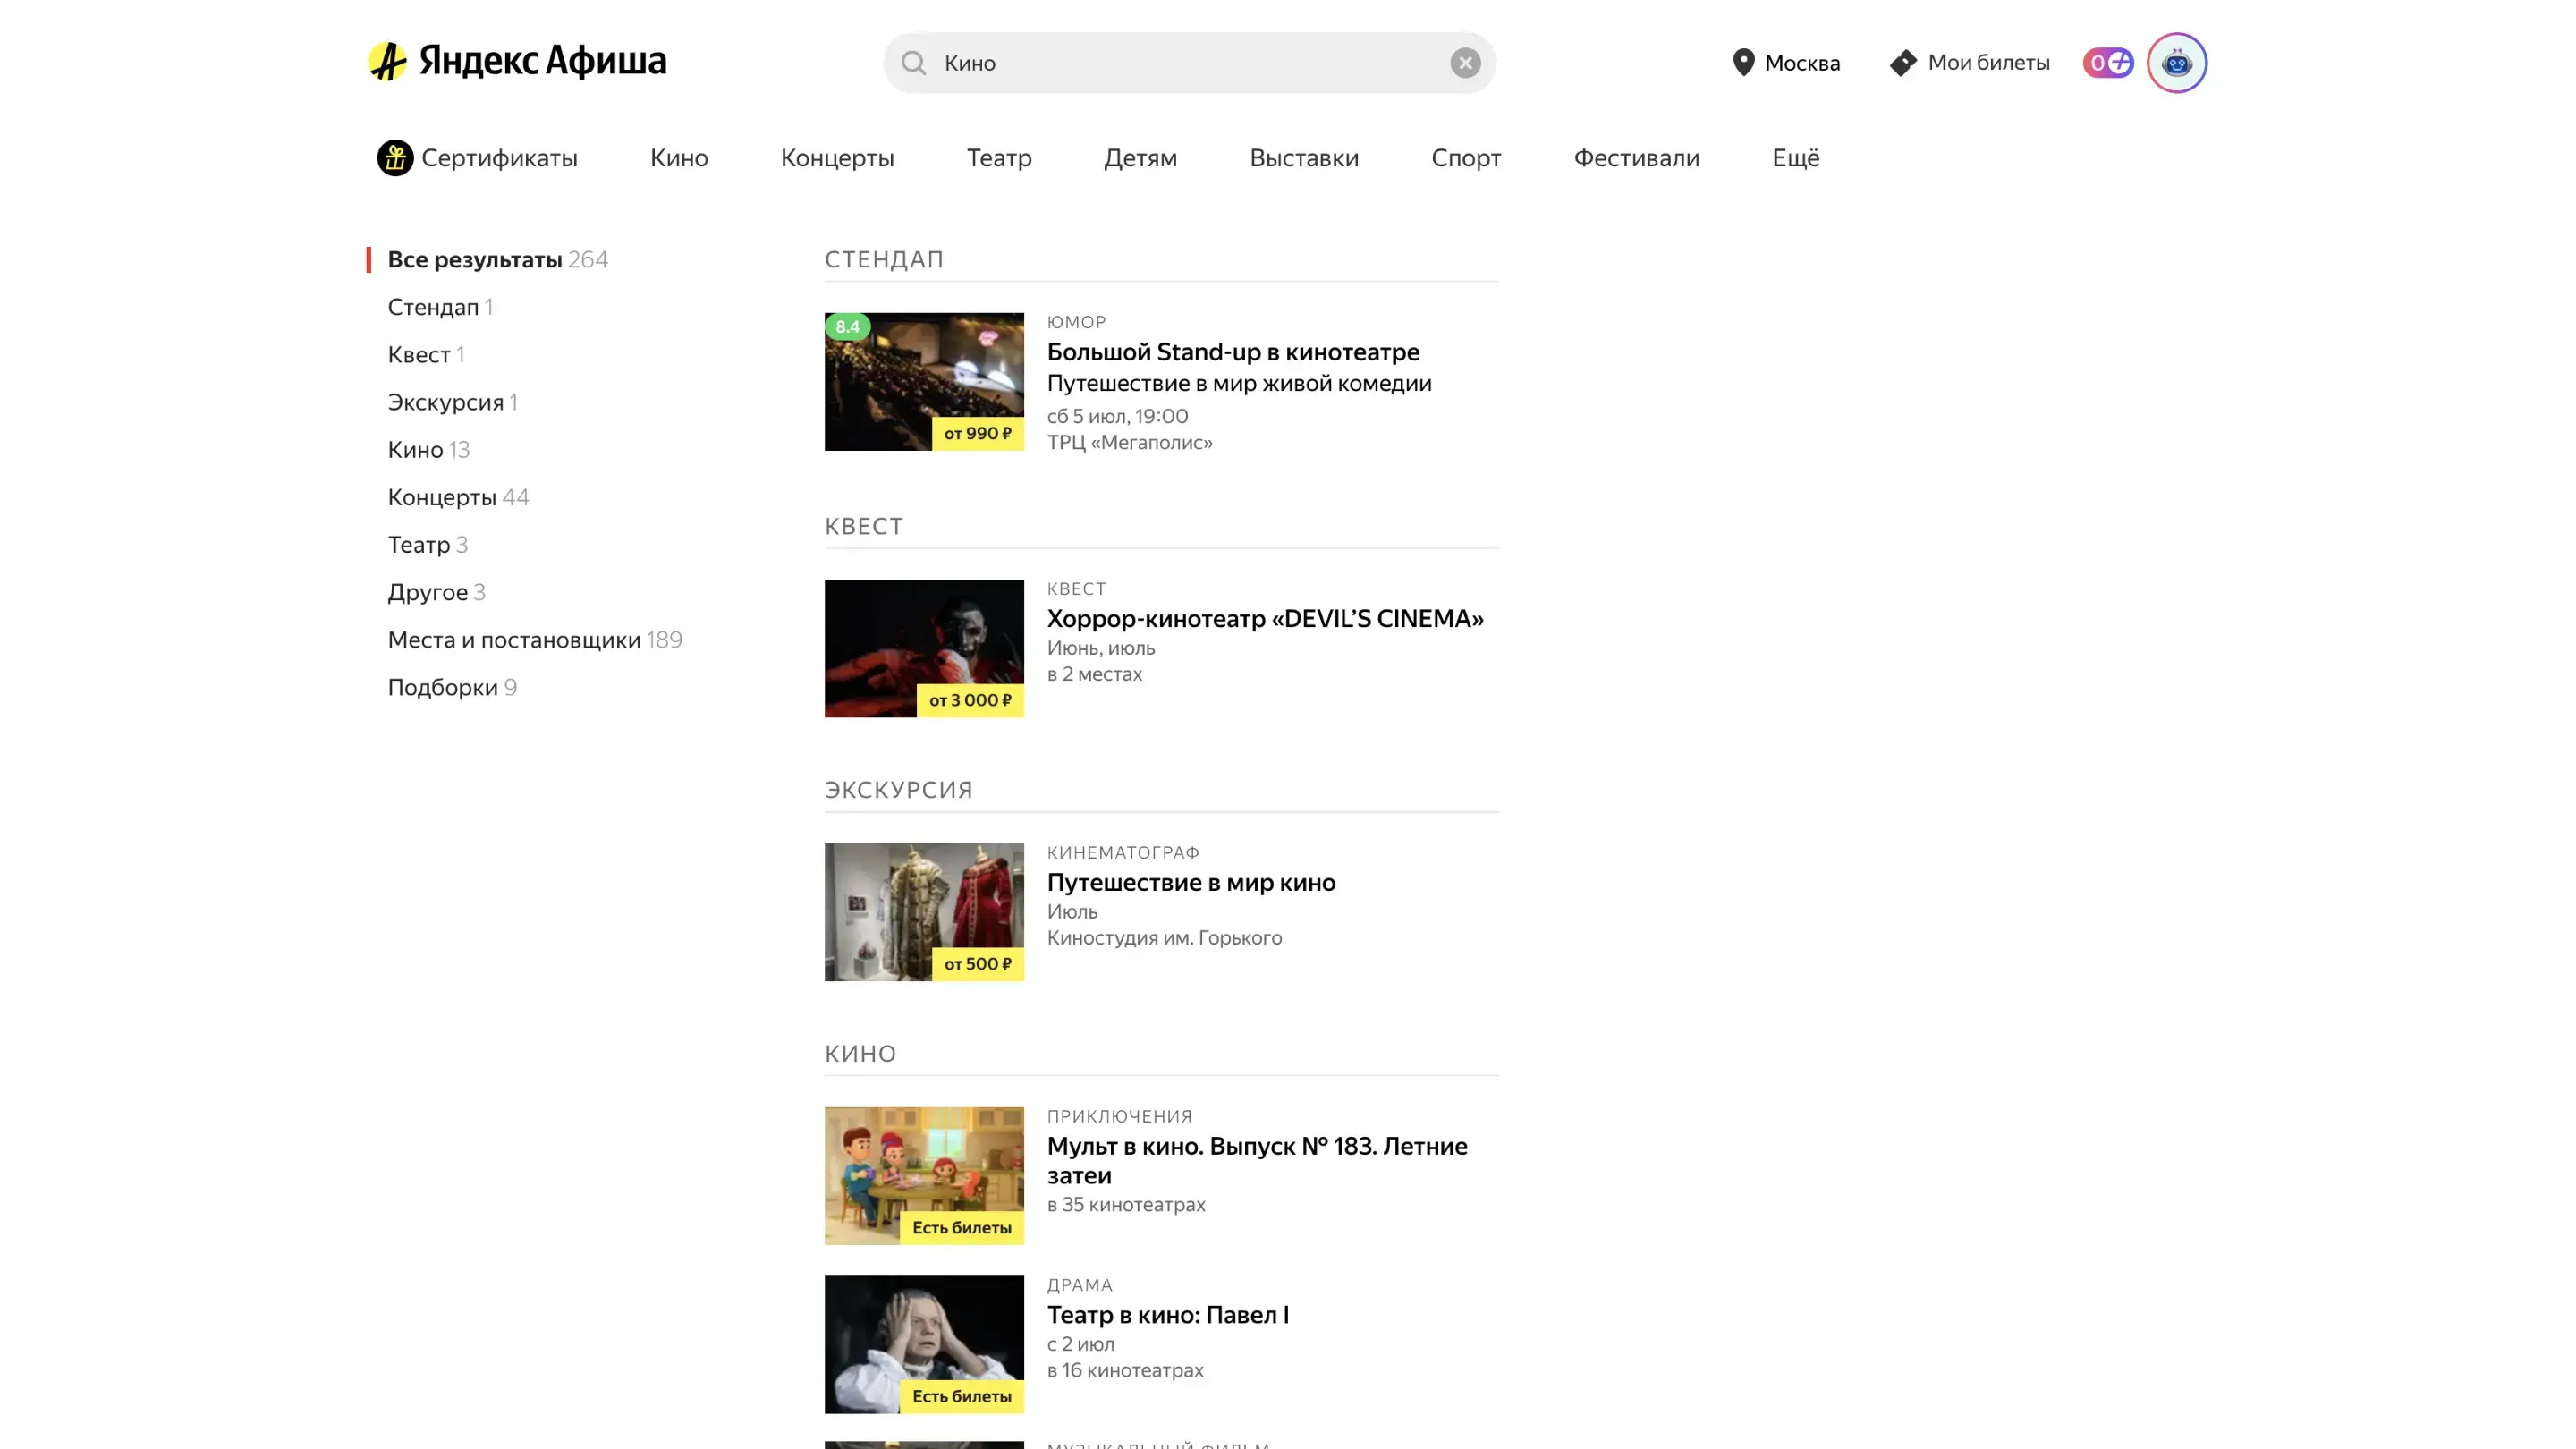Click the Москва location pin
This screenshot has height=1449, width=2576.
(x=1743, y=62)
